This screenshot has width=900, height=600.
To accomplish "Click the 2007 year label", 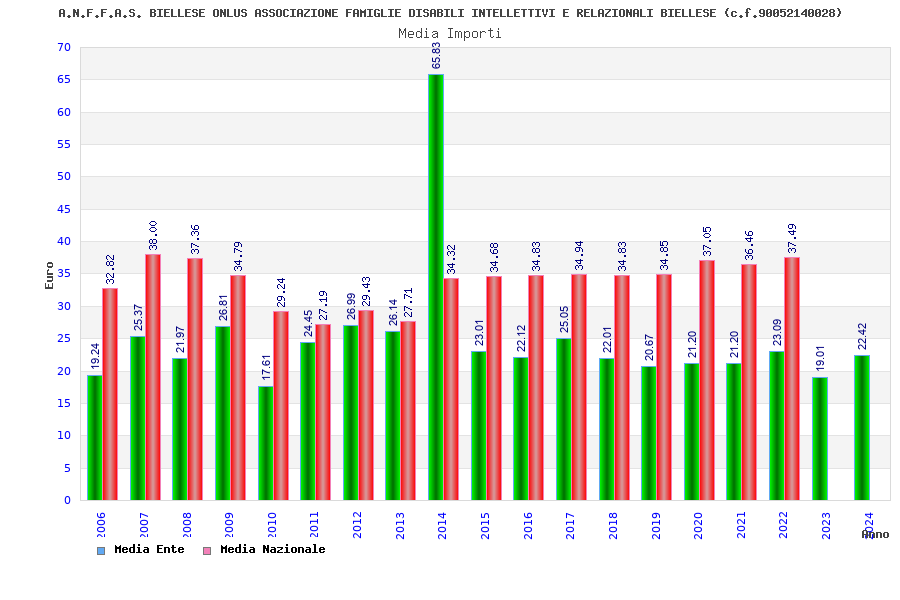I will [143, 525].
